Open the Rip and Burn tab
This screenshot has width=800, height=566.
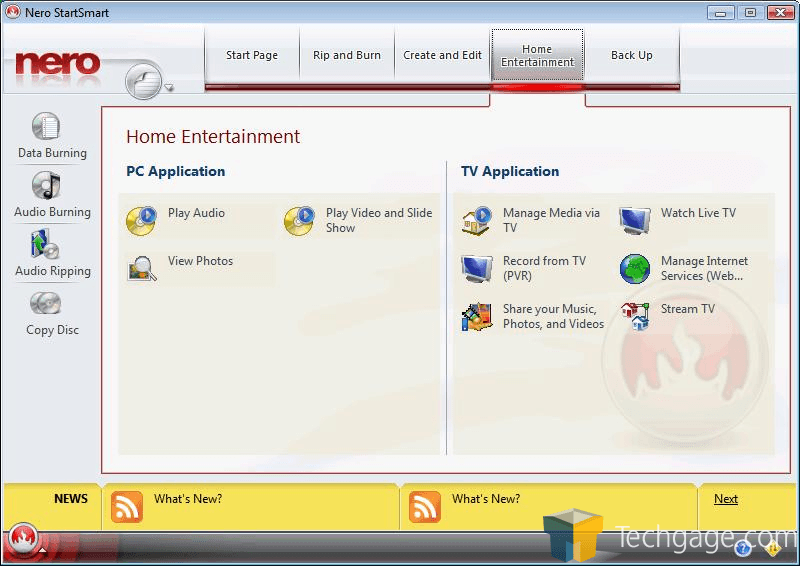pyautogui.click(x=347, y=55)
